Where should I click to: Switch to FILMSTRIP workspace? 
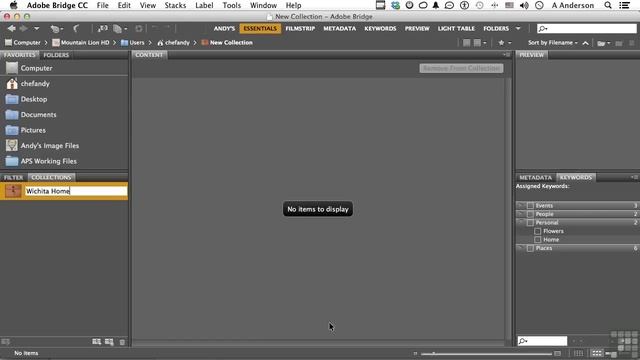point(300,29)
